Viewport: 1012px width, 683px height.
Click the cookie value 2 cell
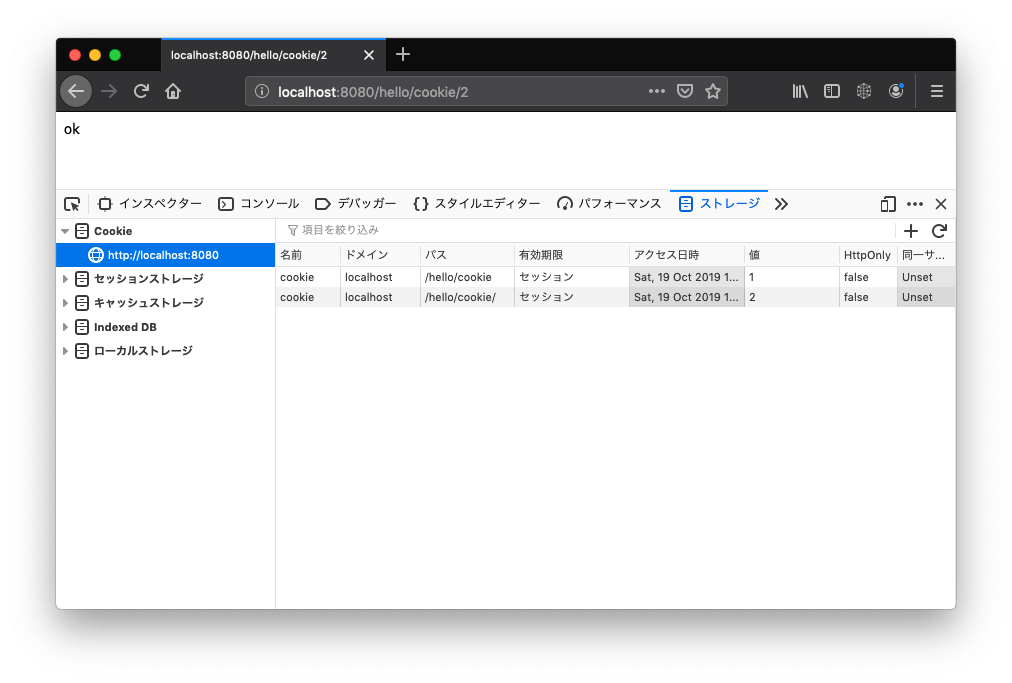pos(792,297)
